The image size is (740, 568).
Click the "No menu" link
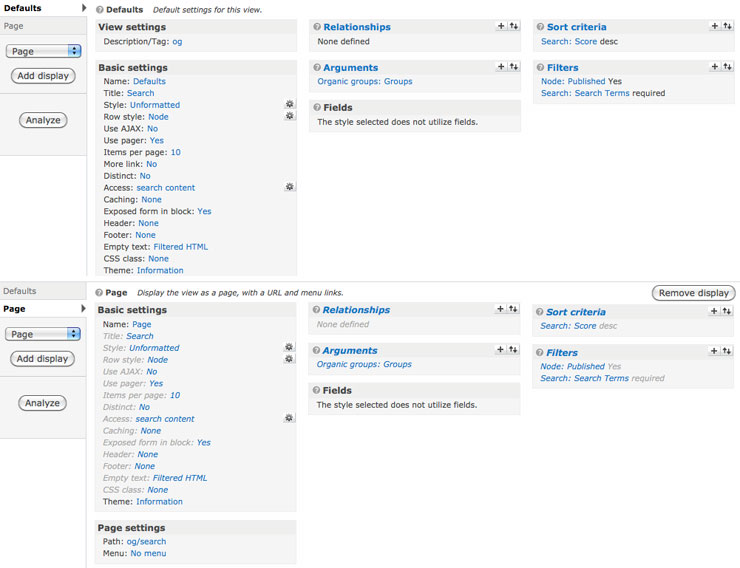148,553
